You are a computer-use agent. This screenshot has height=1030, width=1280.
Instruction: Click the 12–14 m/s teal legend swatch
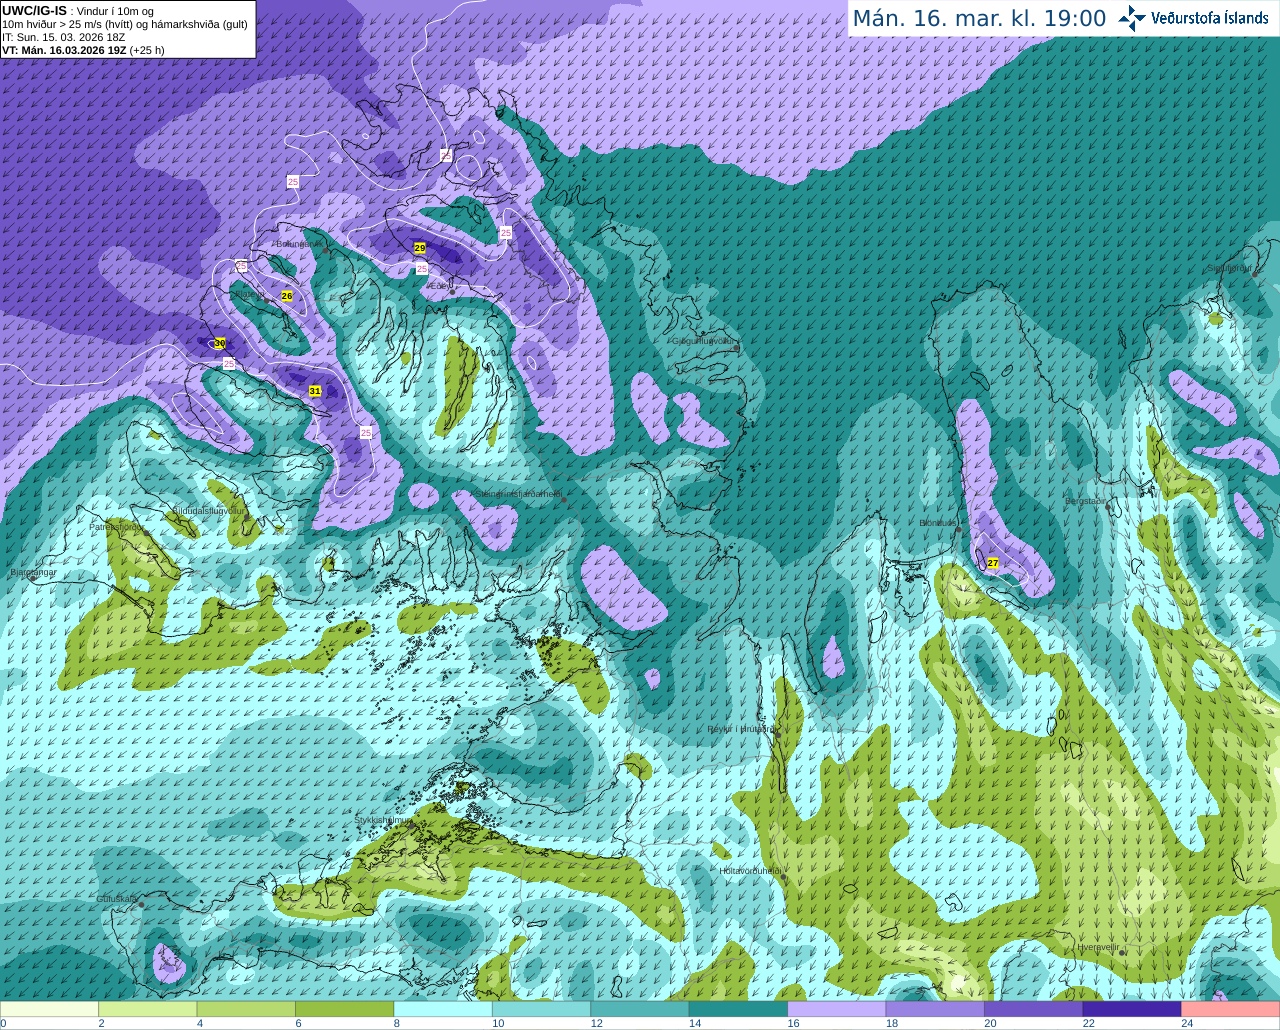[x=640, y=1009]
